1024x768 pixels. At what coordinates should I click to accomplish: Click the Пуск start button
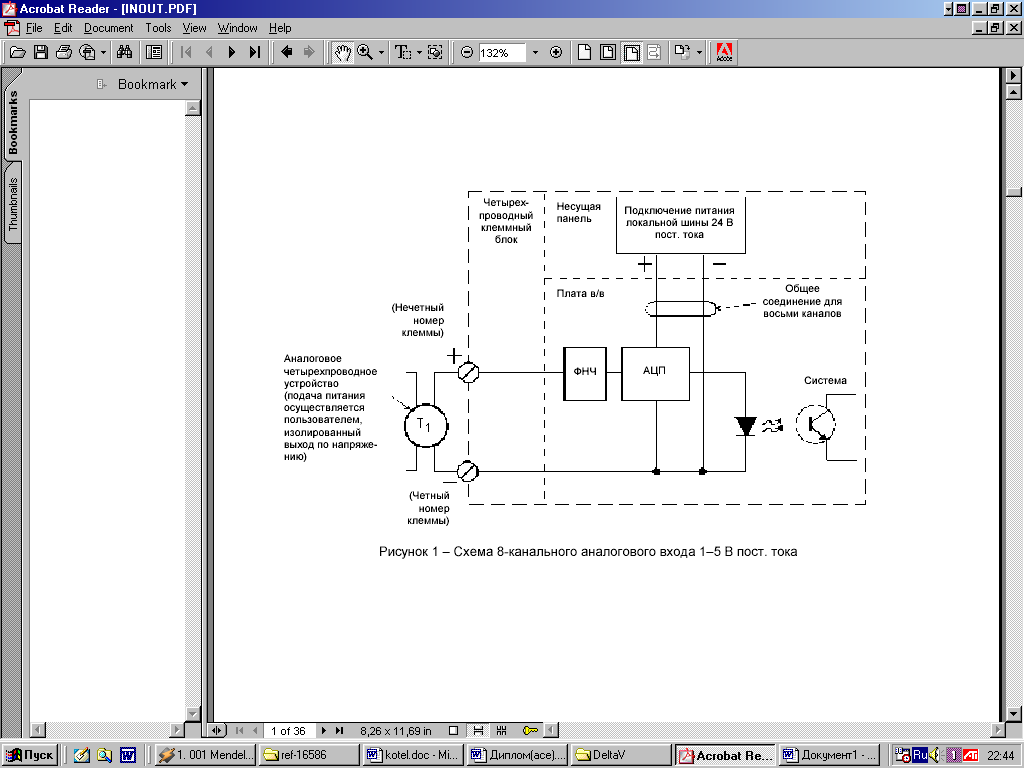click(x=31, y=755)
